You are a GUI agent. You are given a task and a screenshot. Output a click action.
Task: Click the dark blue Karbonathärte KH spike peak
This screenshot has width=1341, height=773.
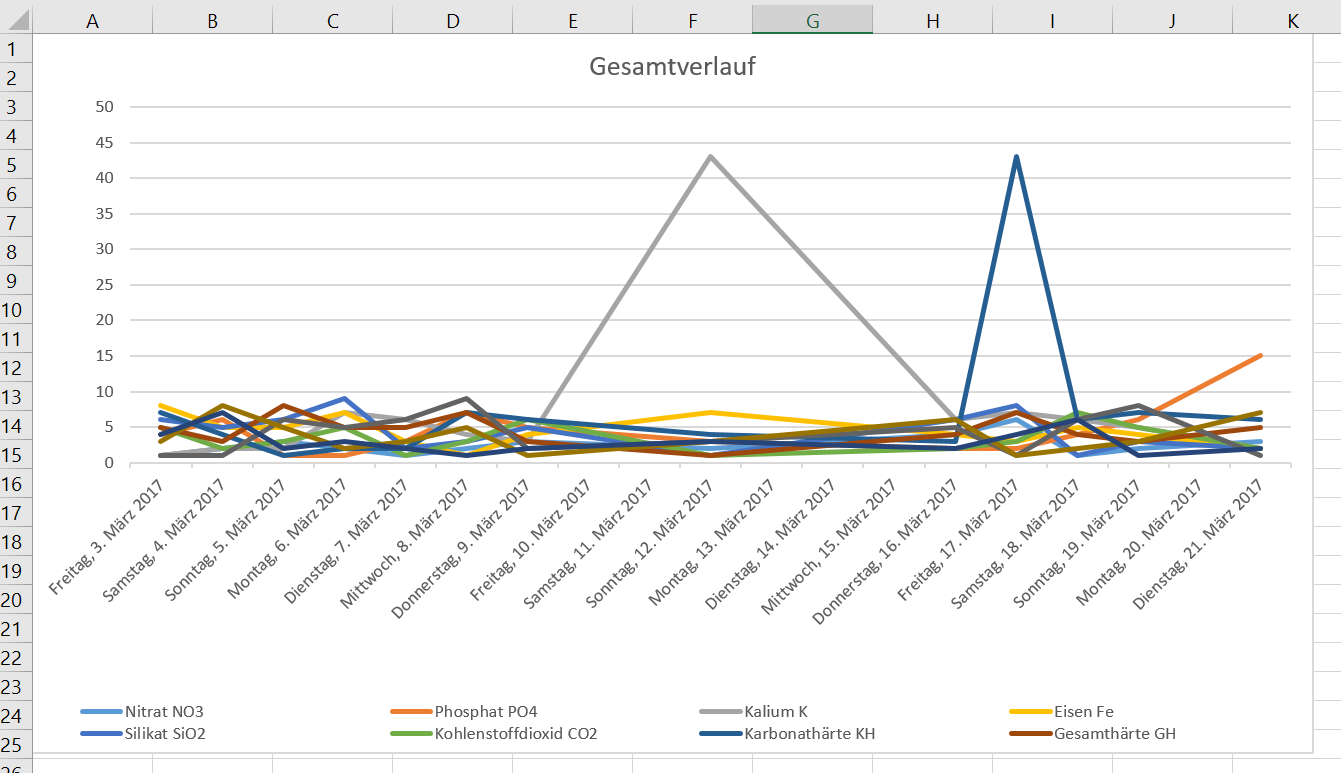pos(1016,156)
